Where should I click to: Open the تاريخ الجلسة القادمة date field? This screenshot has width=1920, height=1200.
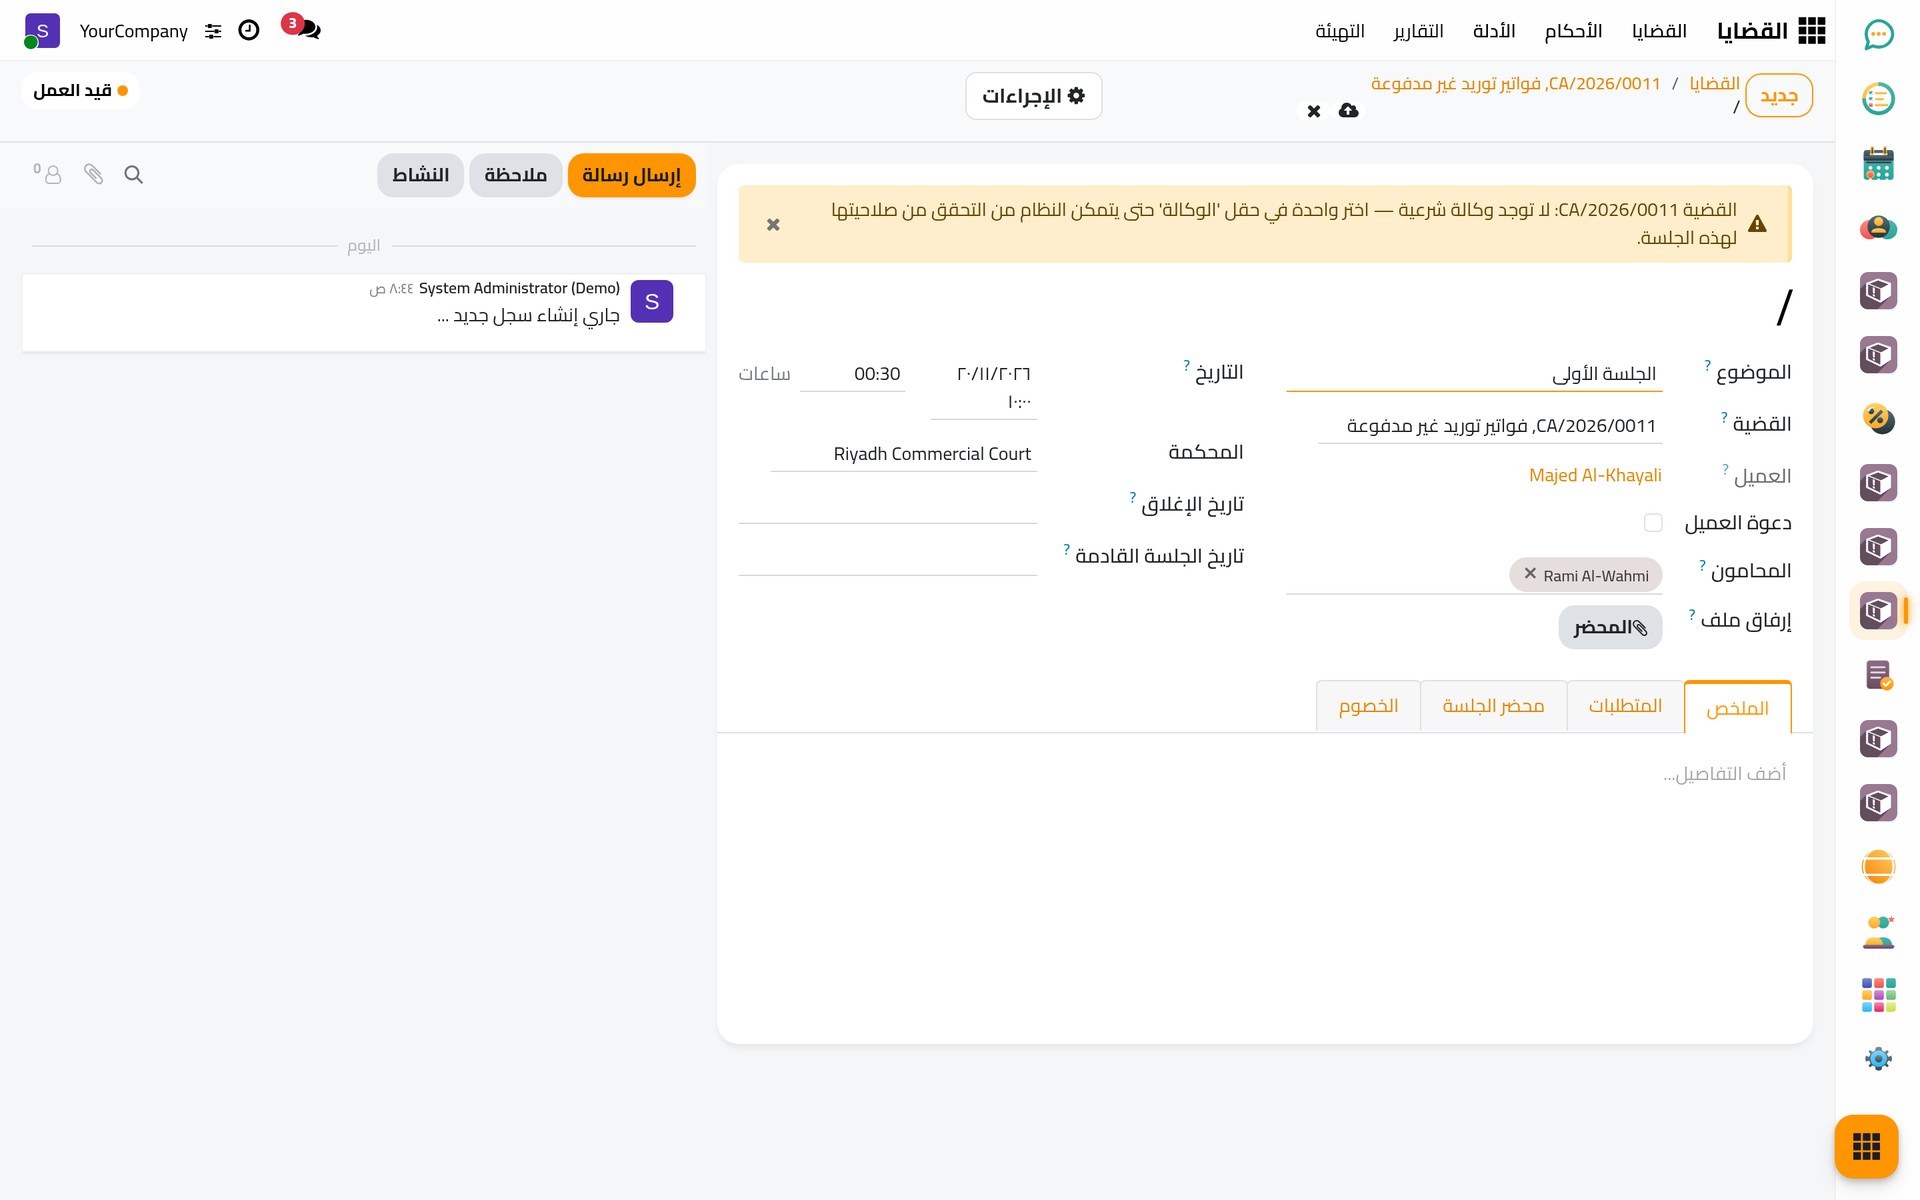[x=888, y=558]
